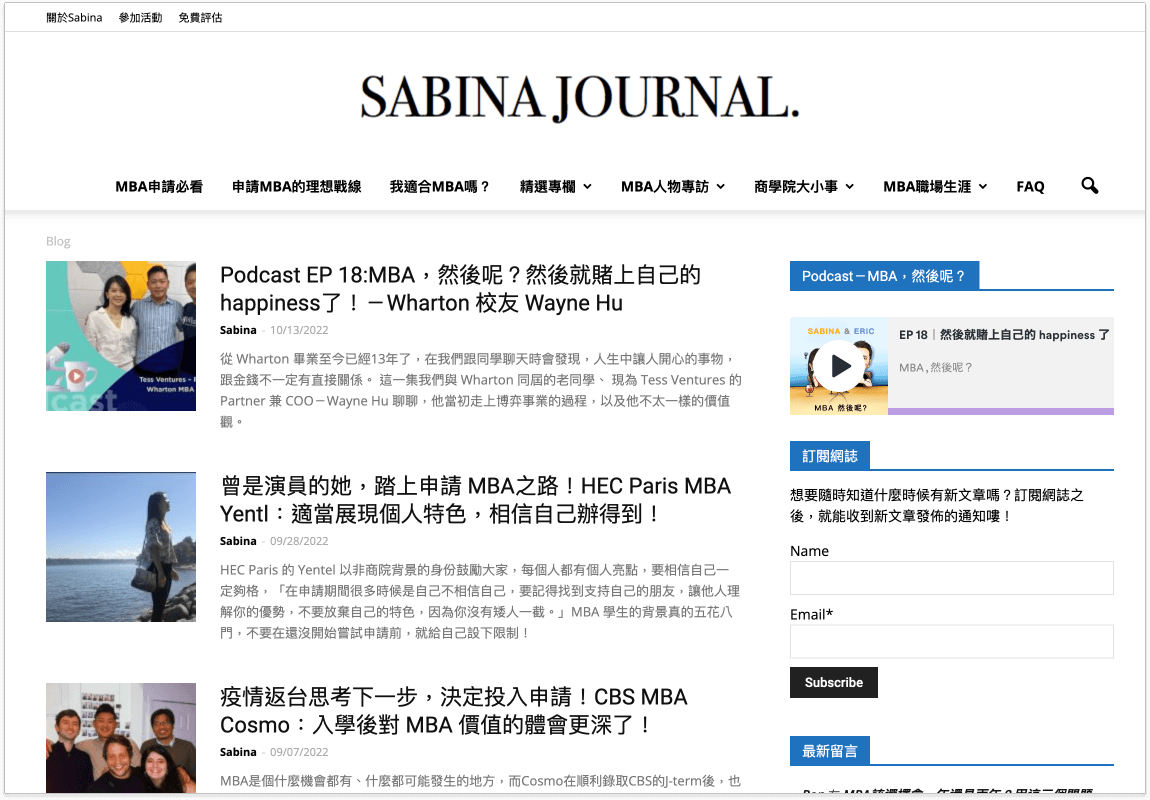Open the FAQ page

[x=1030, y=186]
